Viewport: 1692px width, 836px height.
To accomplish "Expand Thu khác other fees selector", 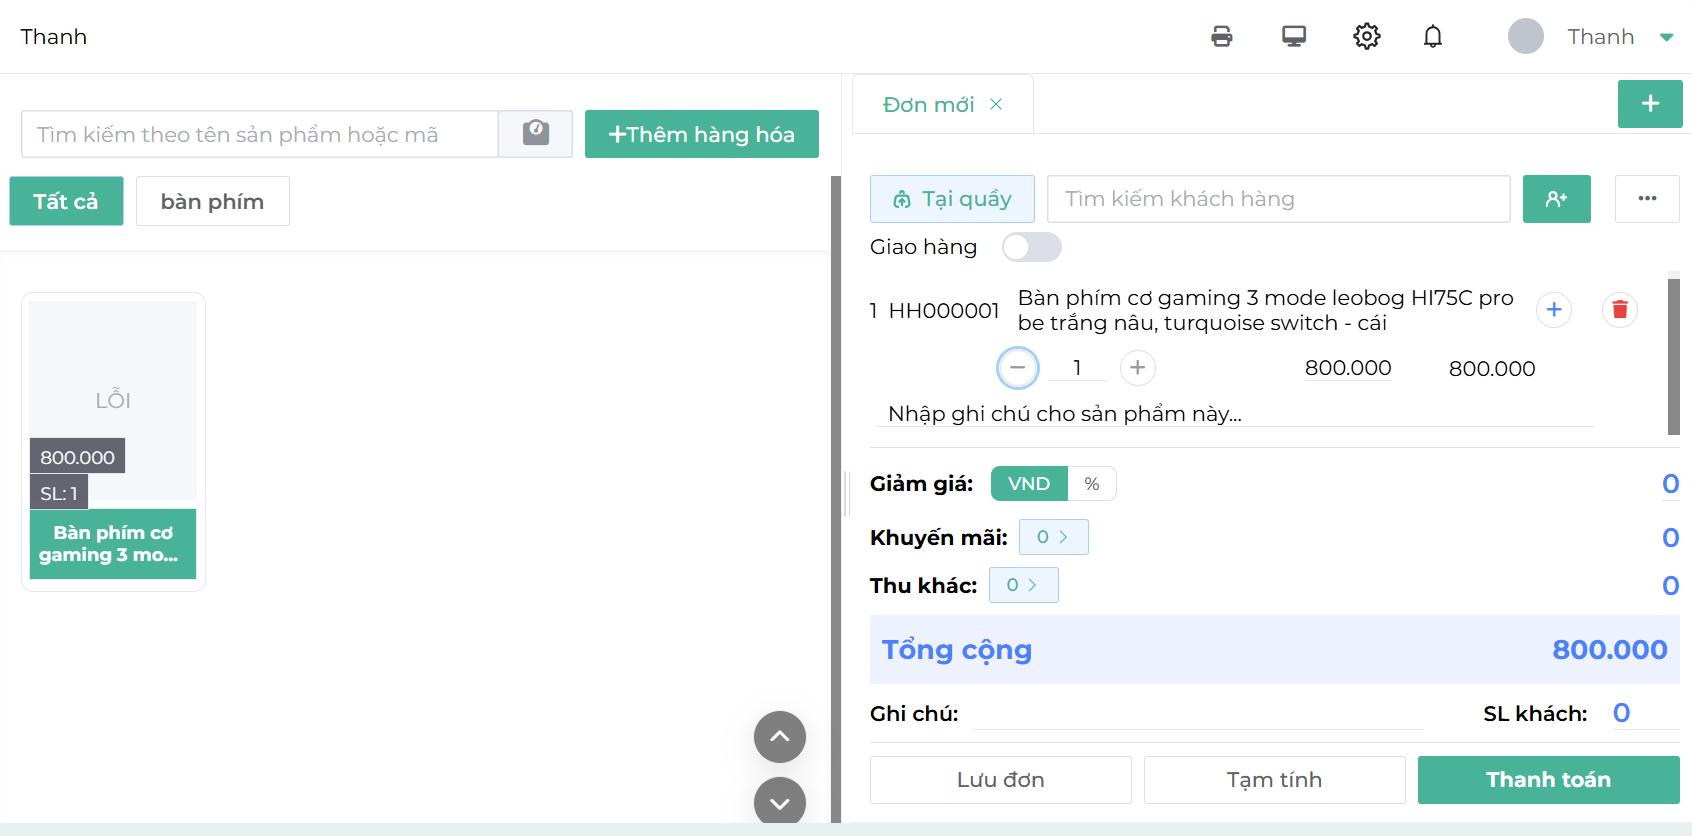I will pyautogui.click(x=1023, y=585).
